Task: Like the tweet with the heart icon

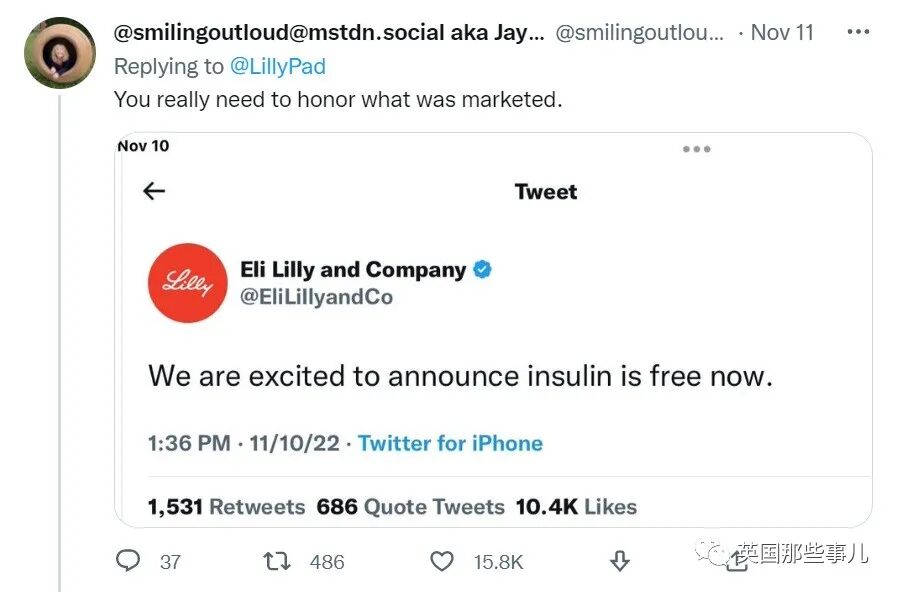Action: point(442,561)
